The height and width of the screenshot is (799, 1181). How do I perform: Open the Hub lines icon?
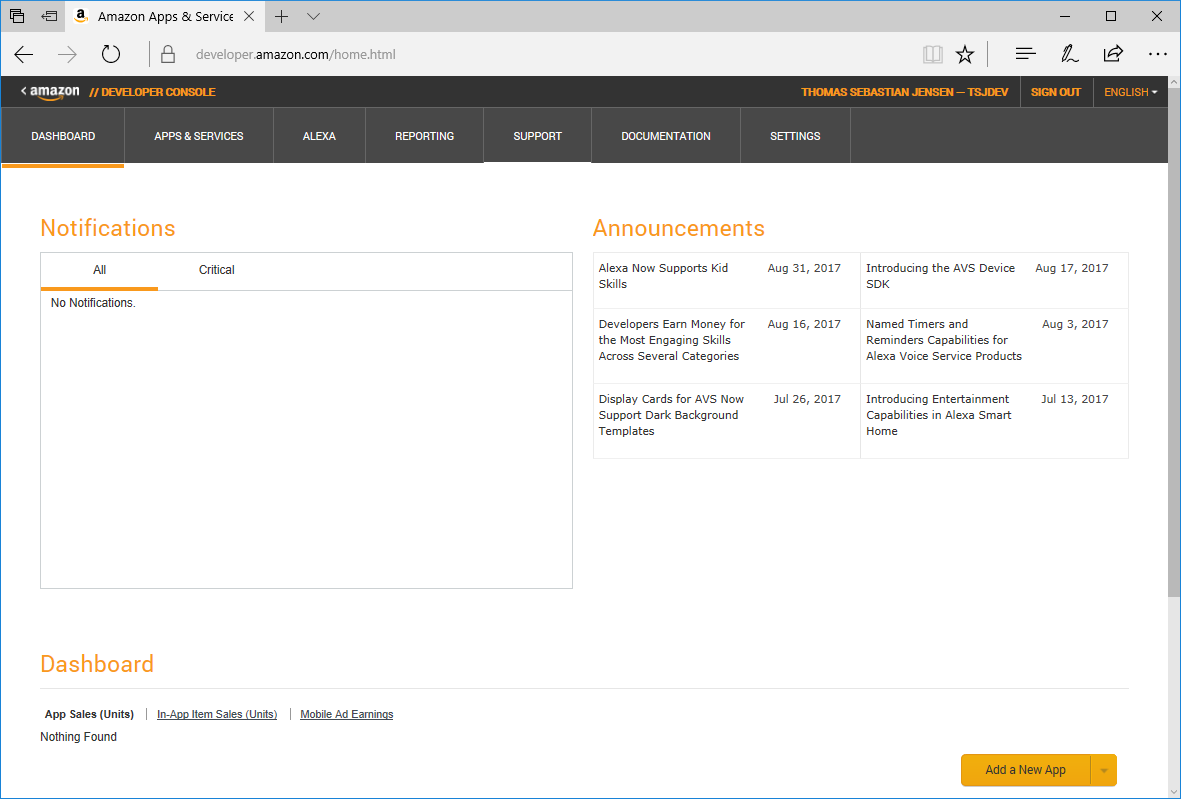[x=1025, y=54]
